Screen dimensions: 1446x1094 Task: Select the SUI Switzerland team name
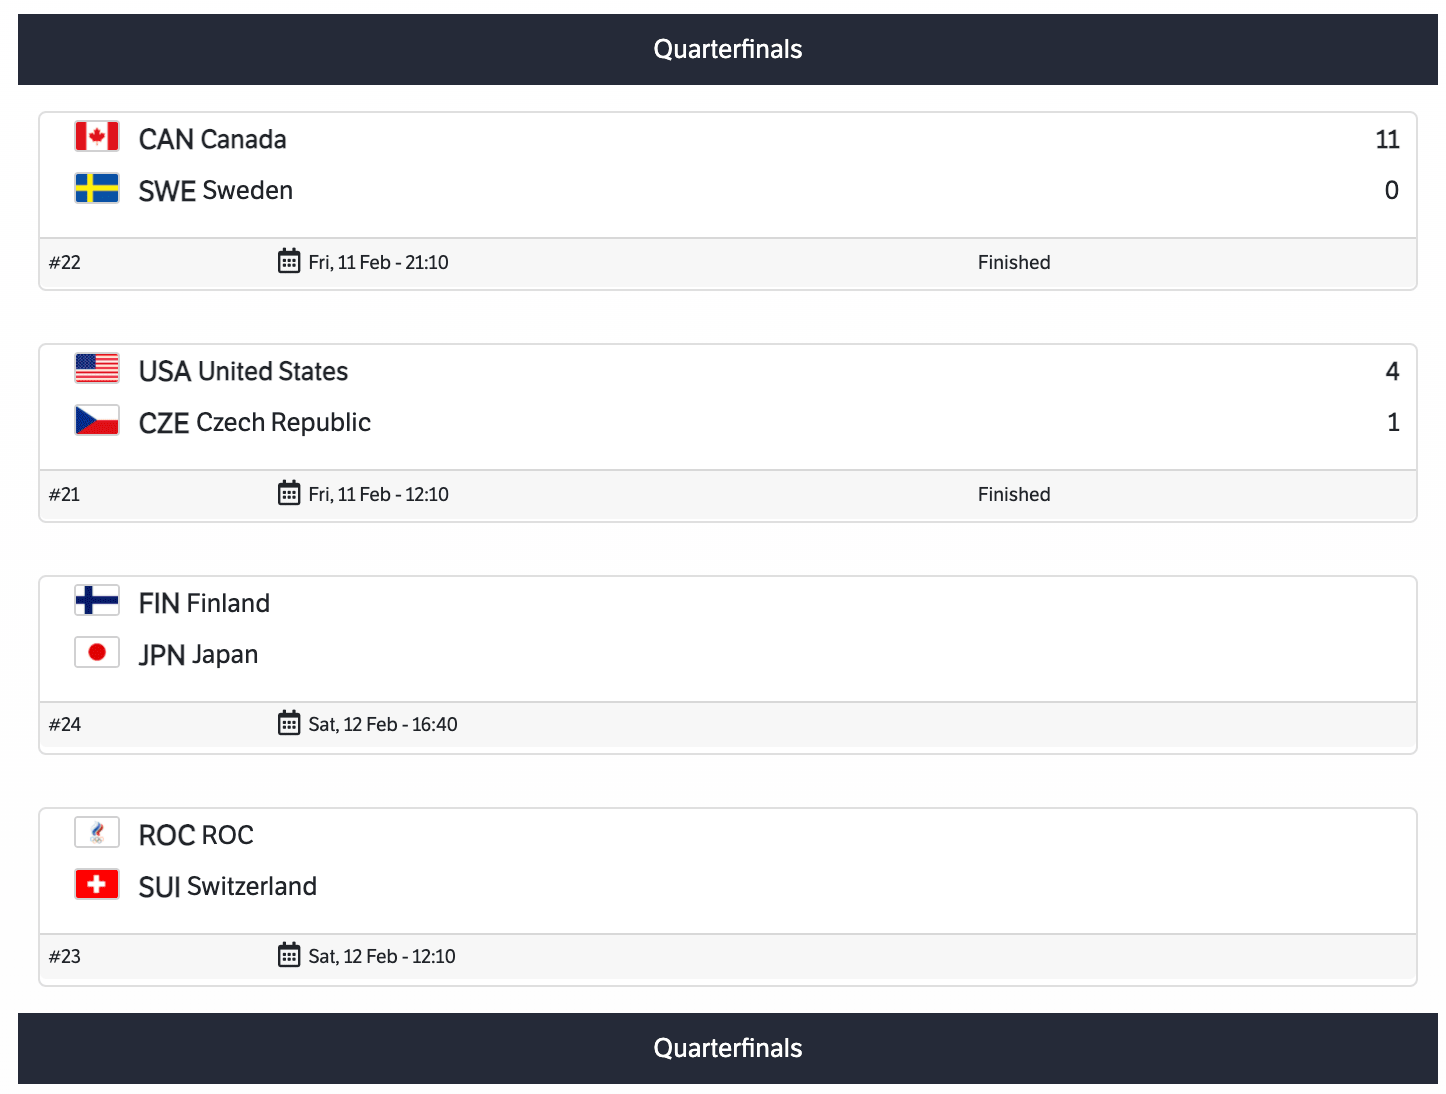coord(227,887)
